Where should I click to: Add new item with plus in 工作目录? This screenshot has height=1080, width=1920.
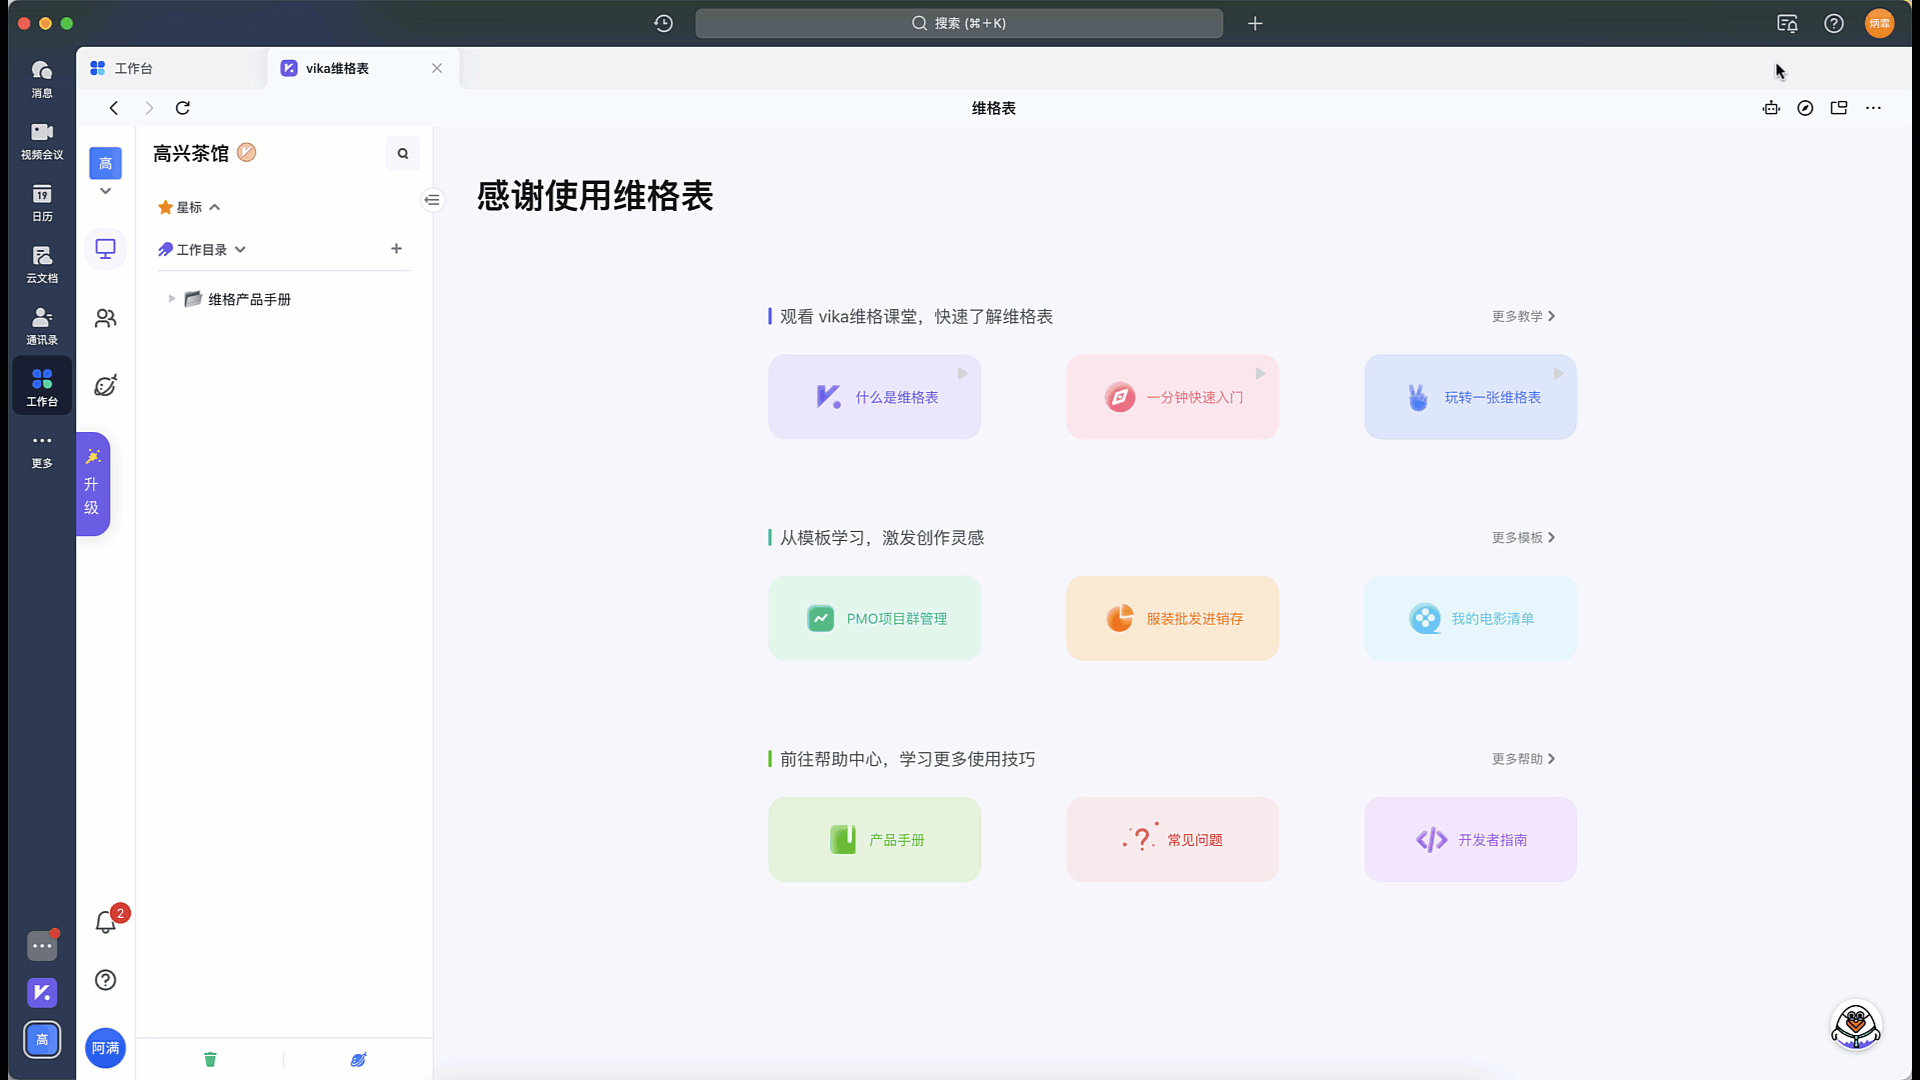(397, 249)
